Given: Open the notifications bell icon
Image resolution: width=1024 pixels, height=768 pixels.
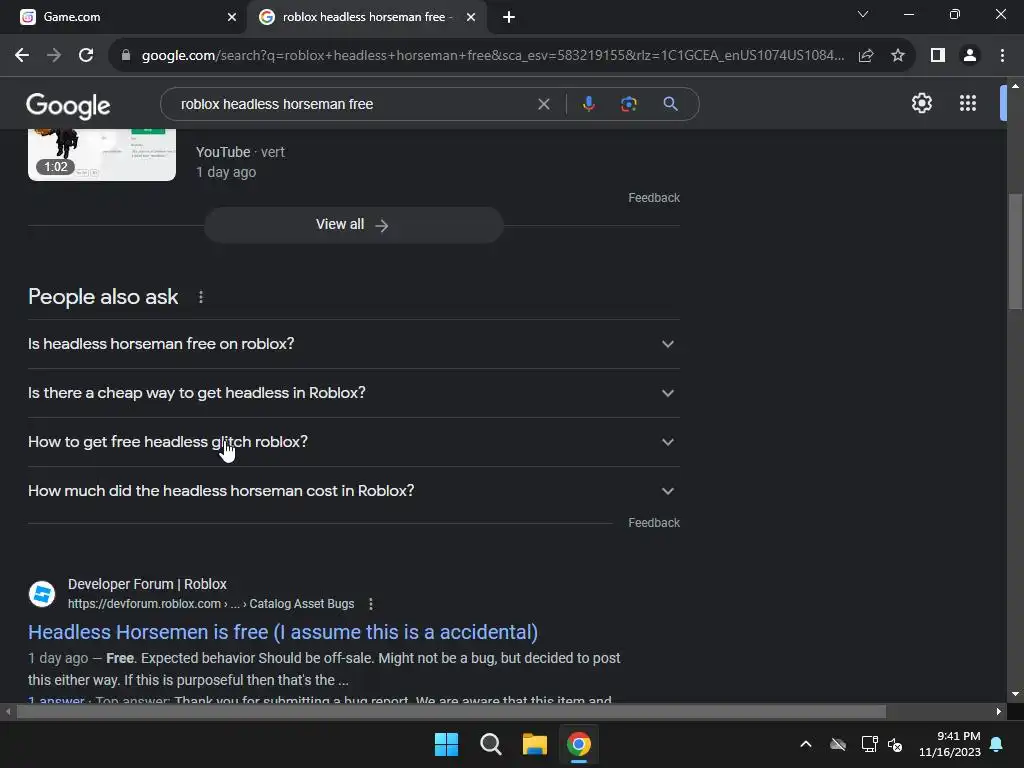Looking at the screenshot, I should pyautogui.click(x=997, y=744).
